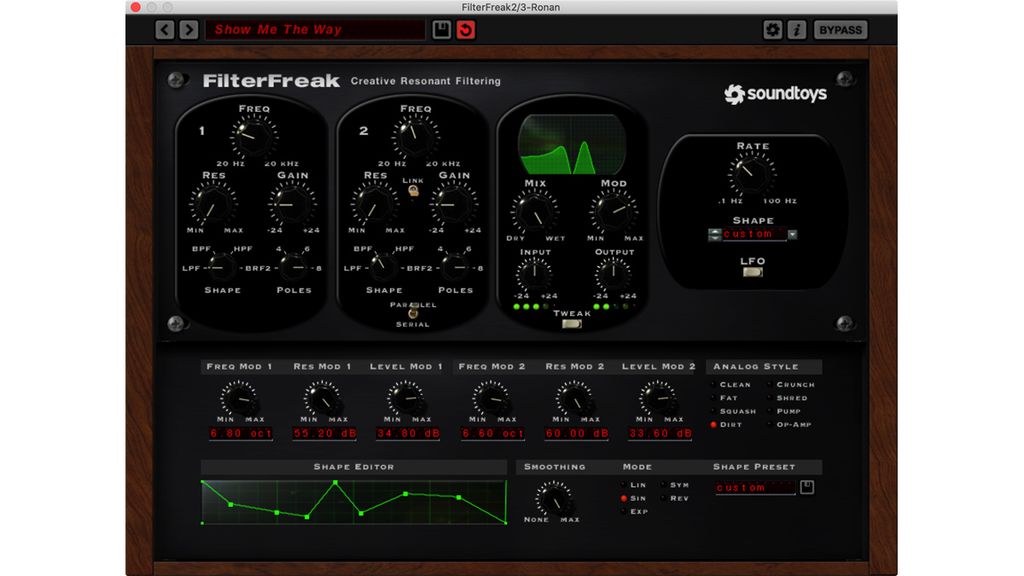This screenshot has height=576, width=1024.
Task: Click the Mod knob next to the scope
Action: pyautogui.click(x=614, y=210)
